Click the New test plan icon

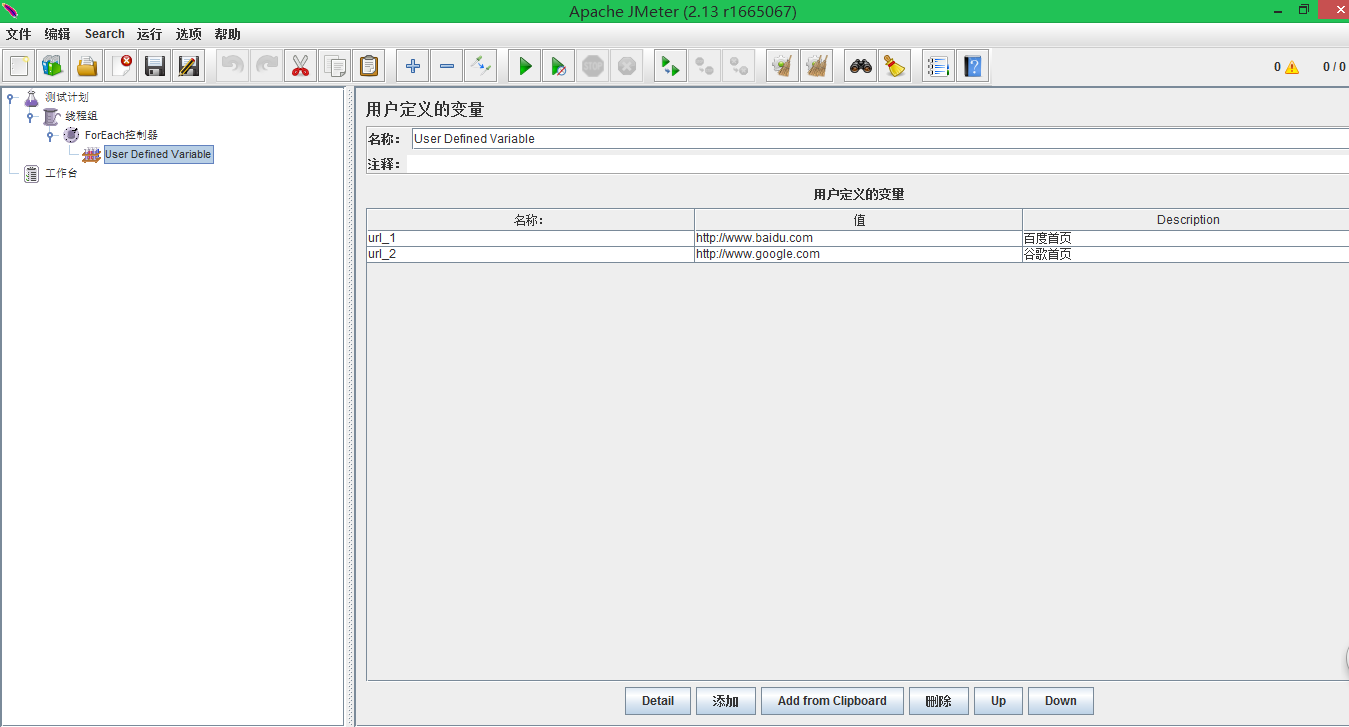19,67
